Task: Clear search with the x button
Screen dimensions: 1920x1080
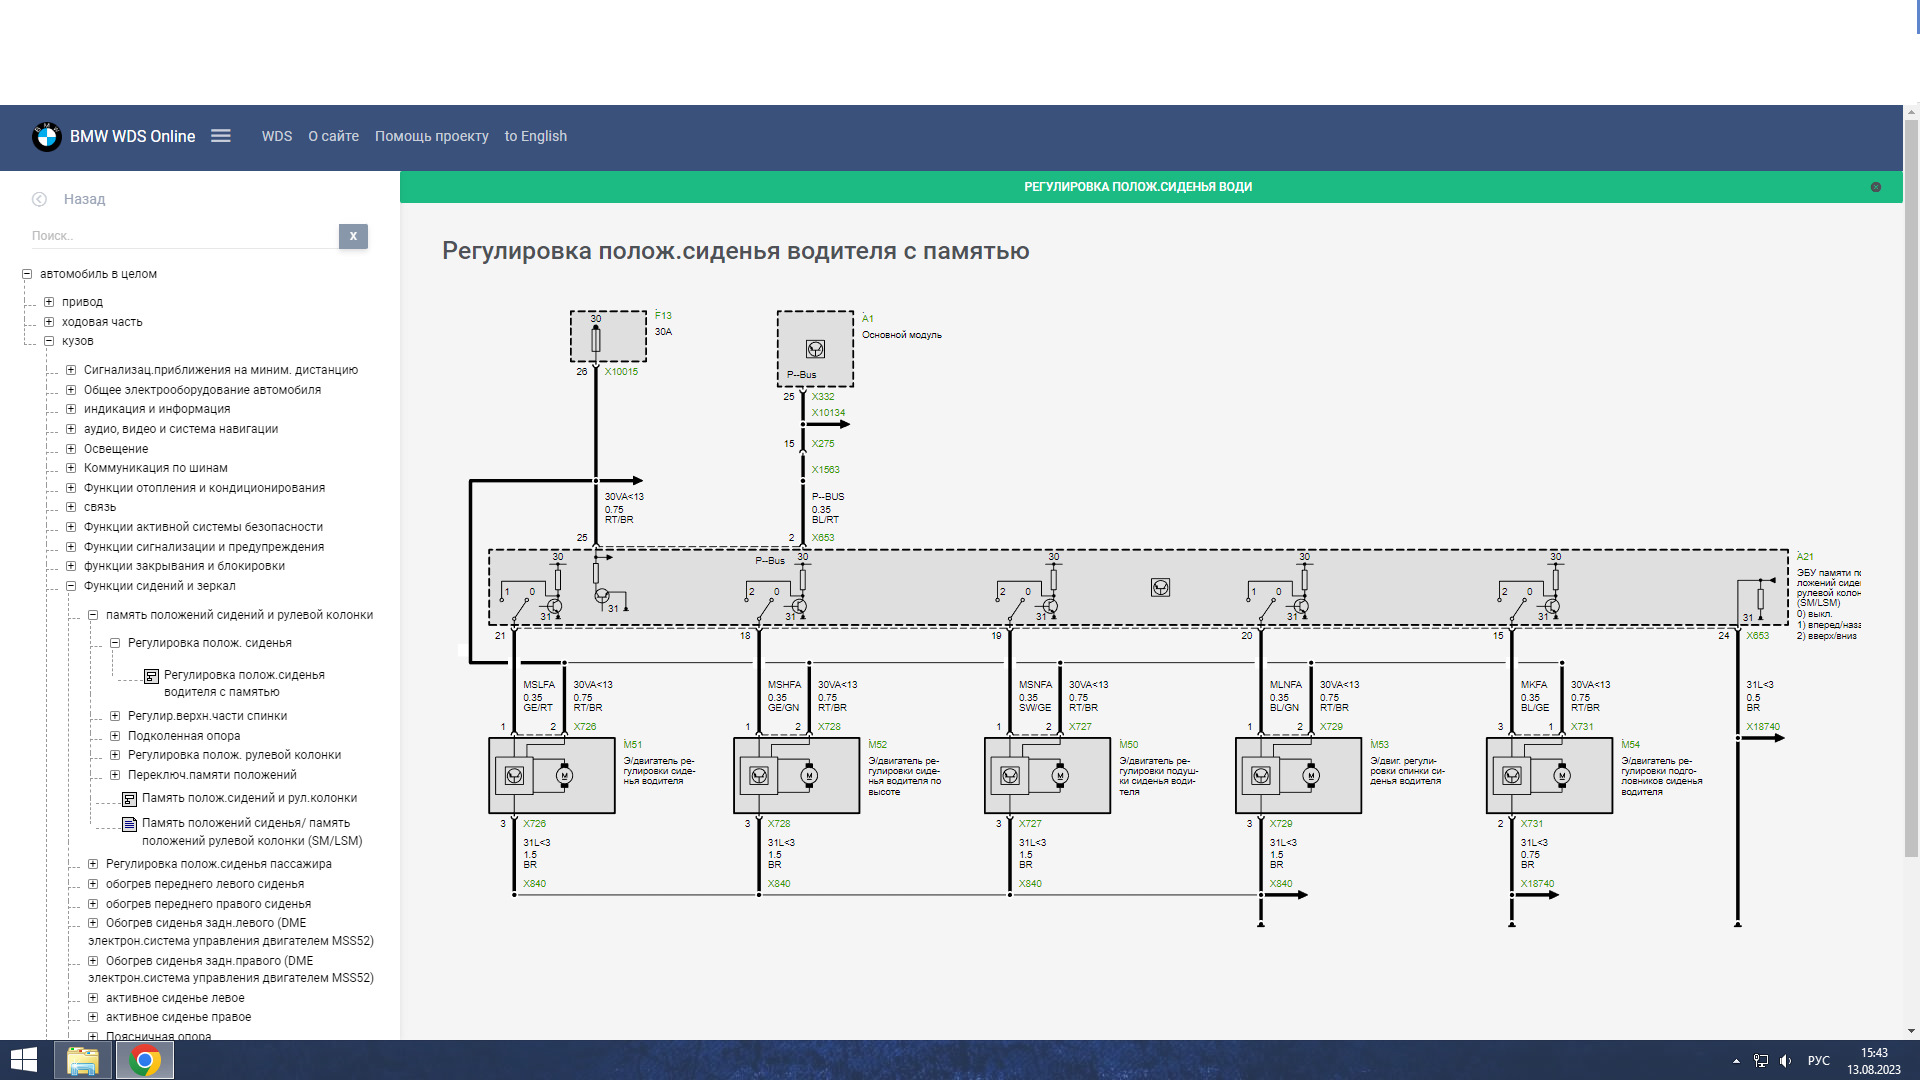Action: pos(353,236)
